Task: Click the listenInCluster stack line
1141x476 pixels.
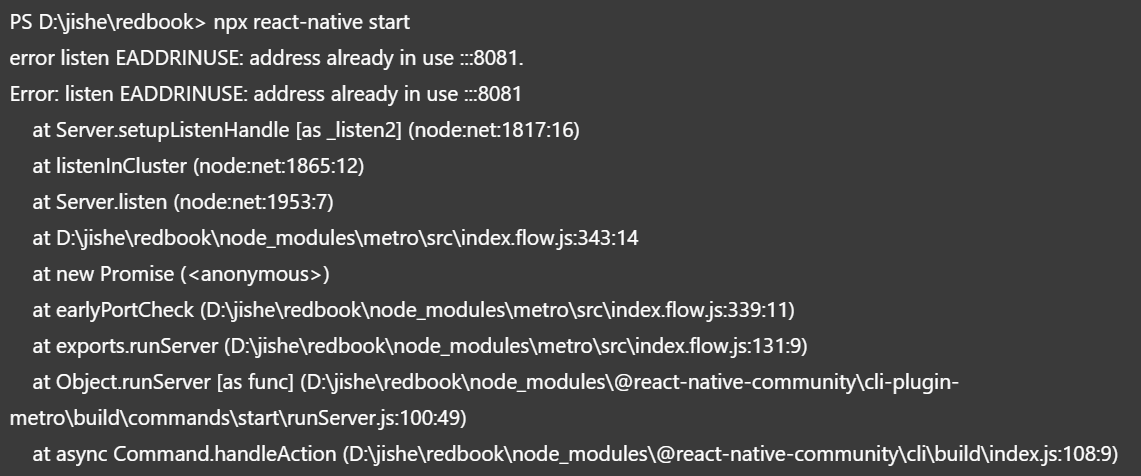Action: 198,166
